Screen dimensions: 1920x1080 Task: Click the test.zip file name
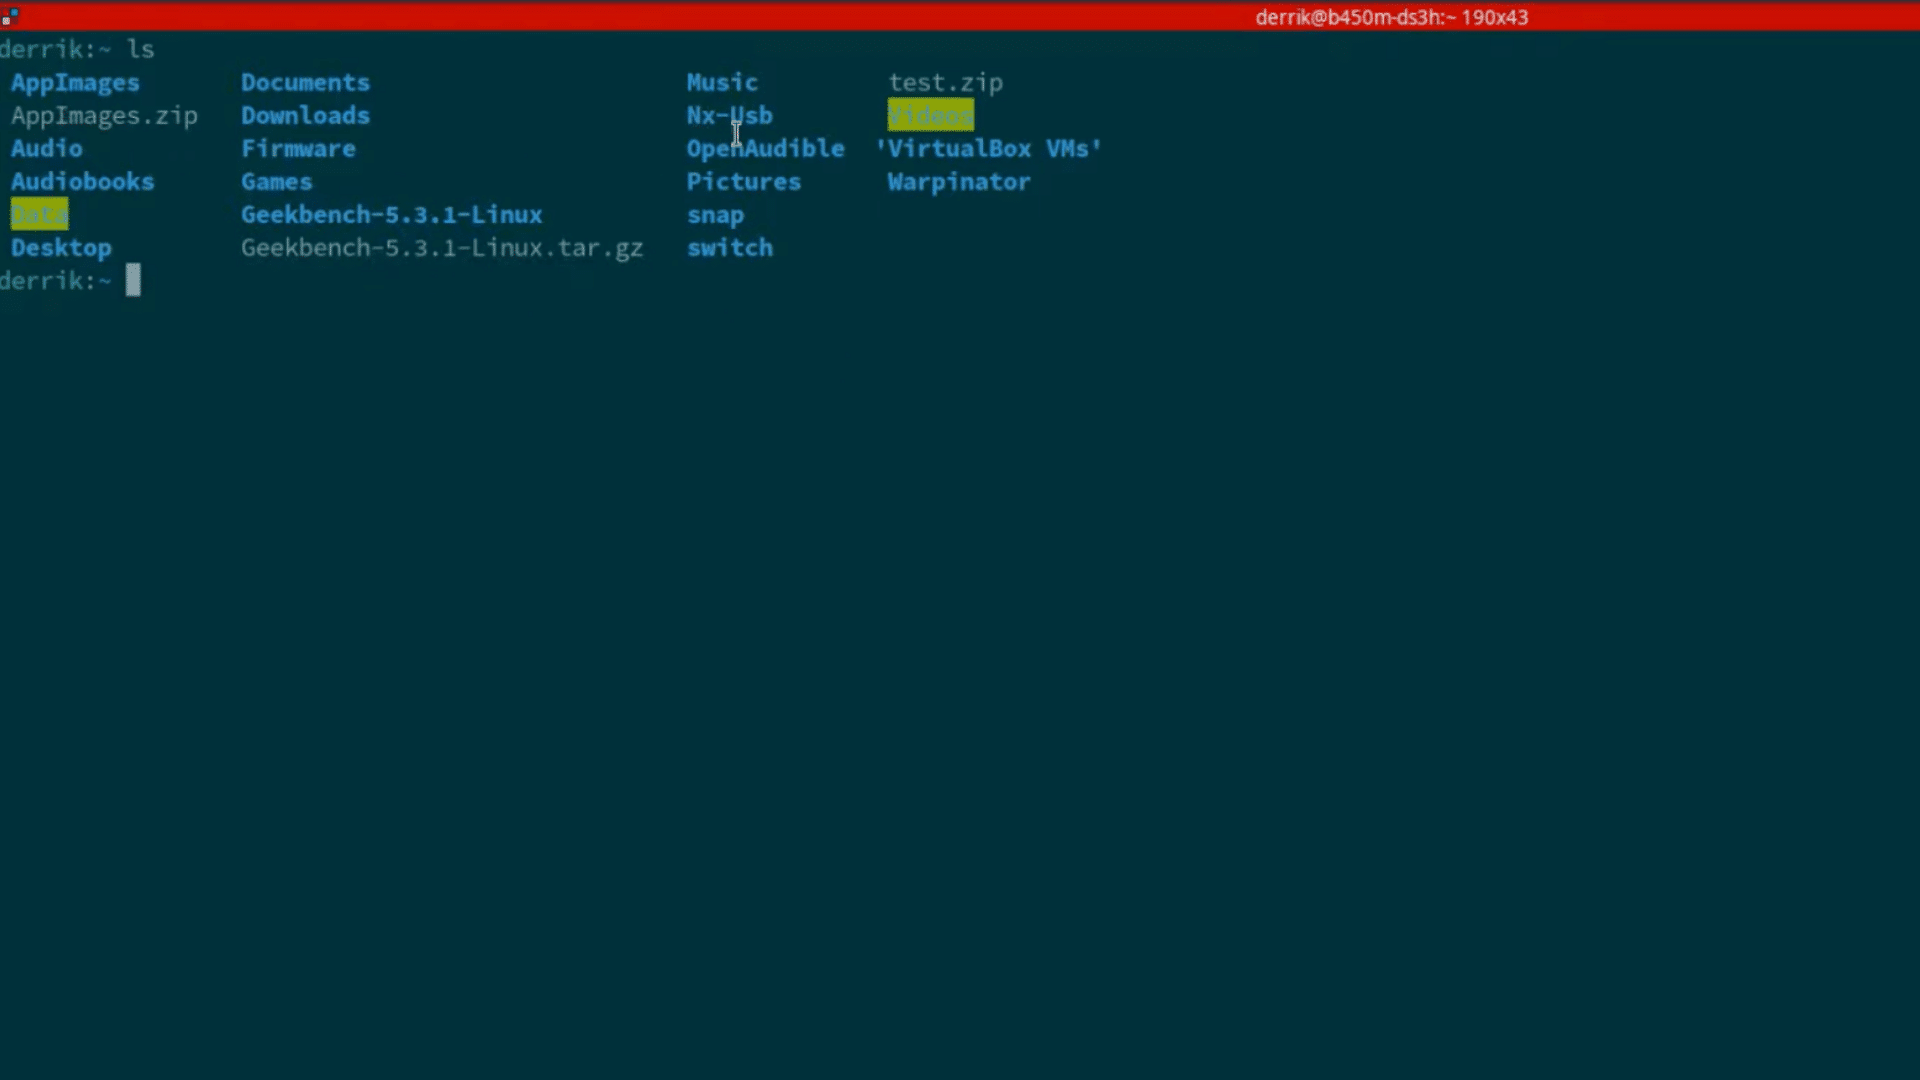945,83
